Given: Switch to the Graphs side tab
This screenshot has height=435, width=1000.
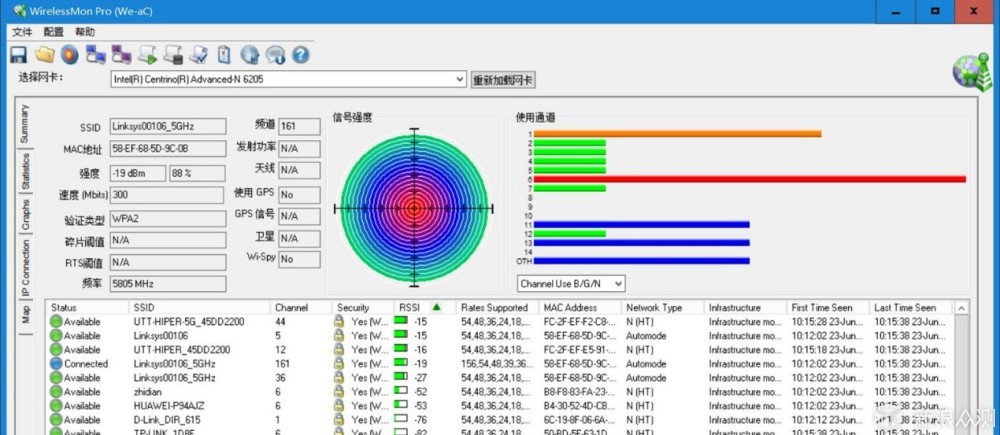Looking at the screenshot, I should coord(26,216).
